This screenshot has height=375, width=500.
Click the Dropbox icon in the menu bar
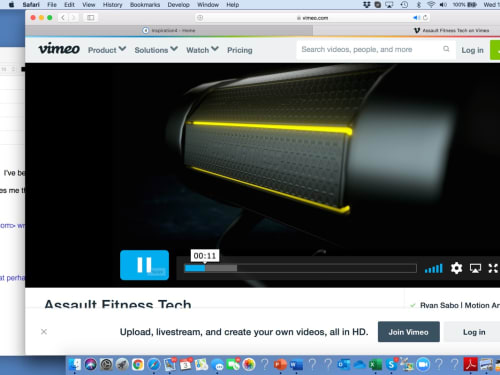(366, 5)
